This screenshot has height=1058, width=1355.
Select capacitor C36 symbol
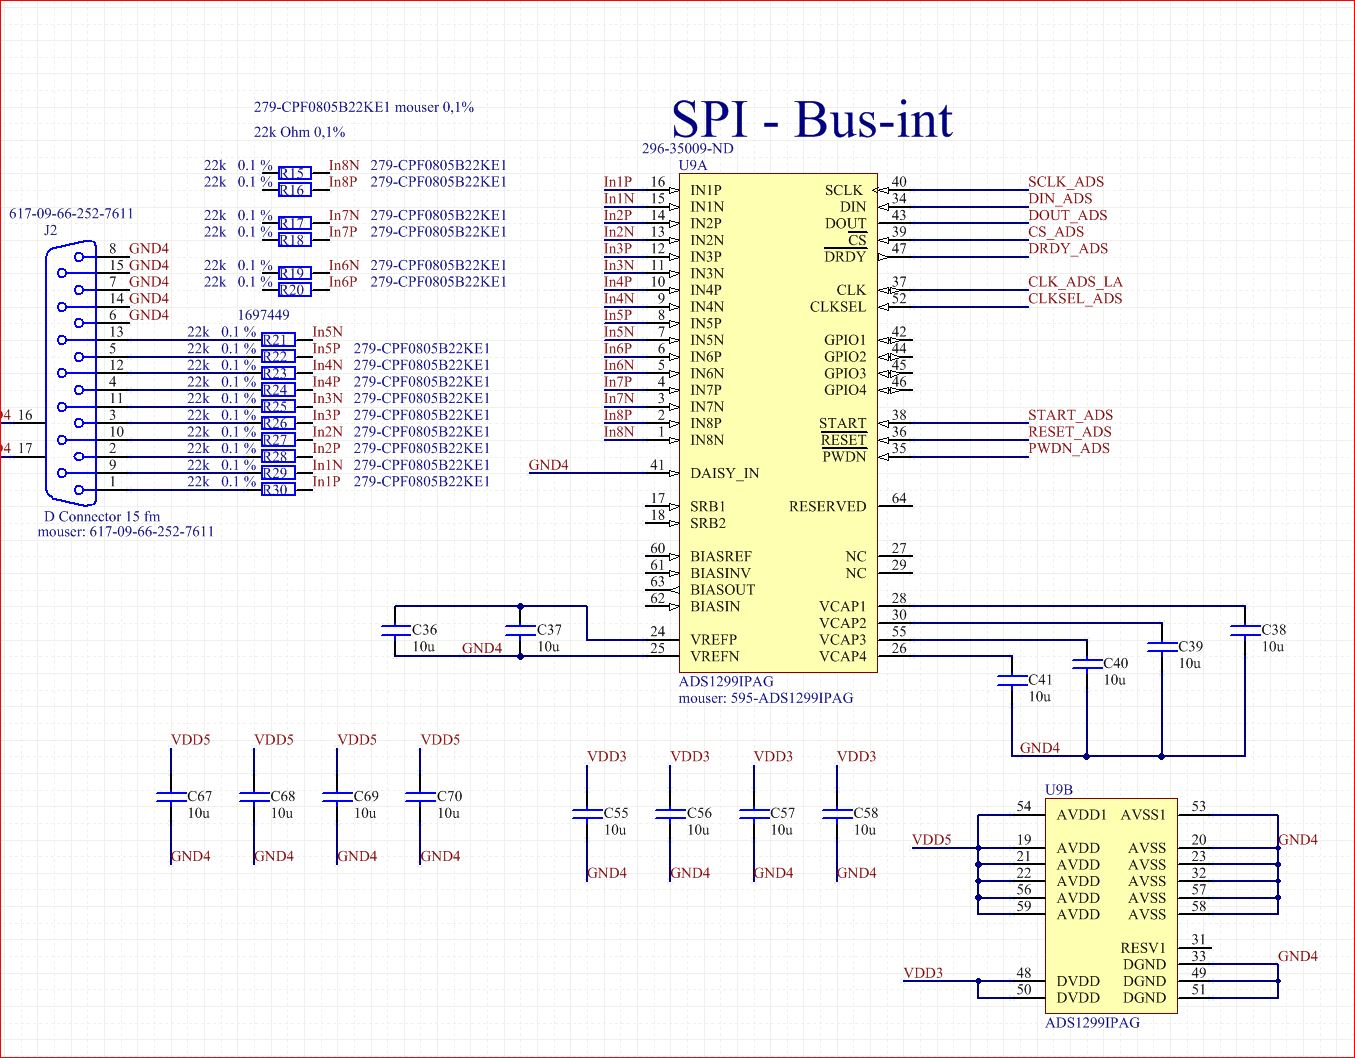396,630
